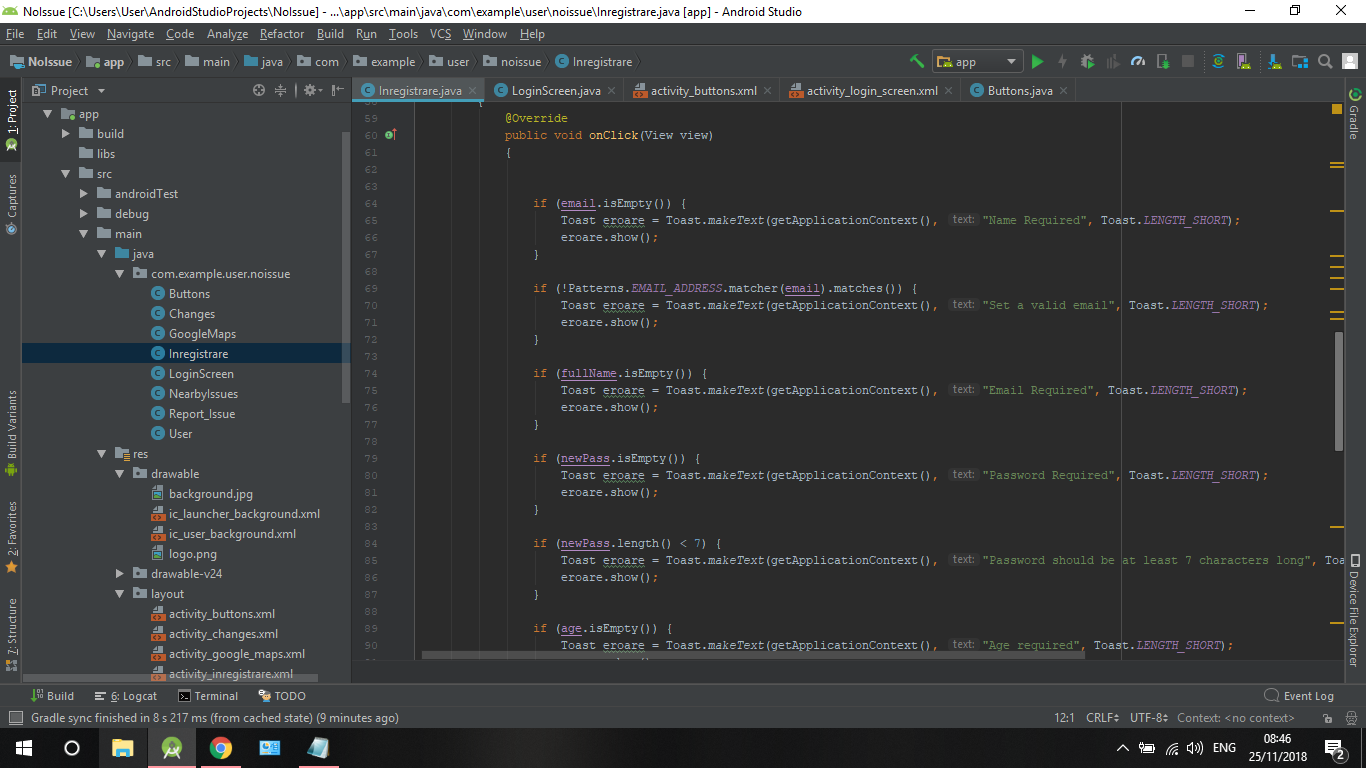Select Report_Issue class in project tree

click(202, 414)
